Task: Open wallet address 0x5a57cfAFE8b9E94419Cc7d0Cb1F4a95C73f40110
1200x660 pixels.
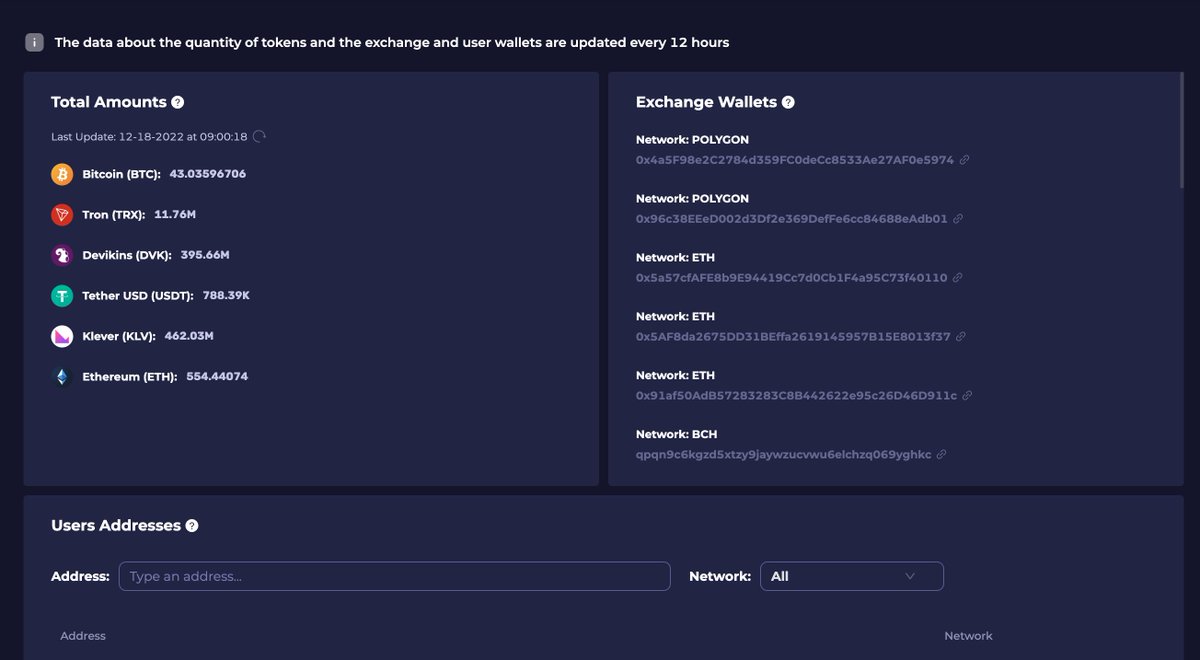Action: pos(792,278)
